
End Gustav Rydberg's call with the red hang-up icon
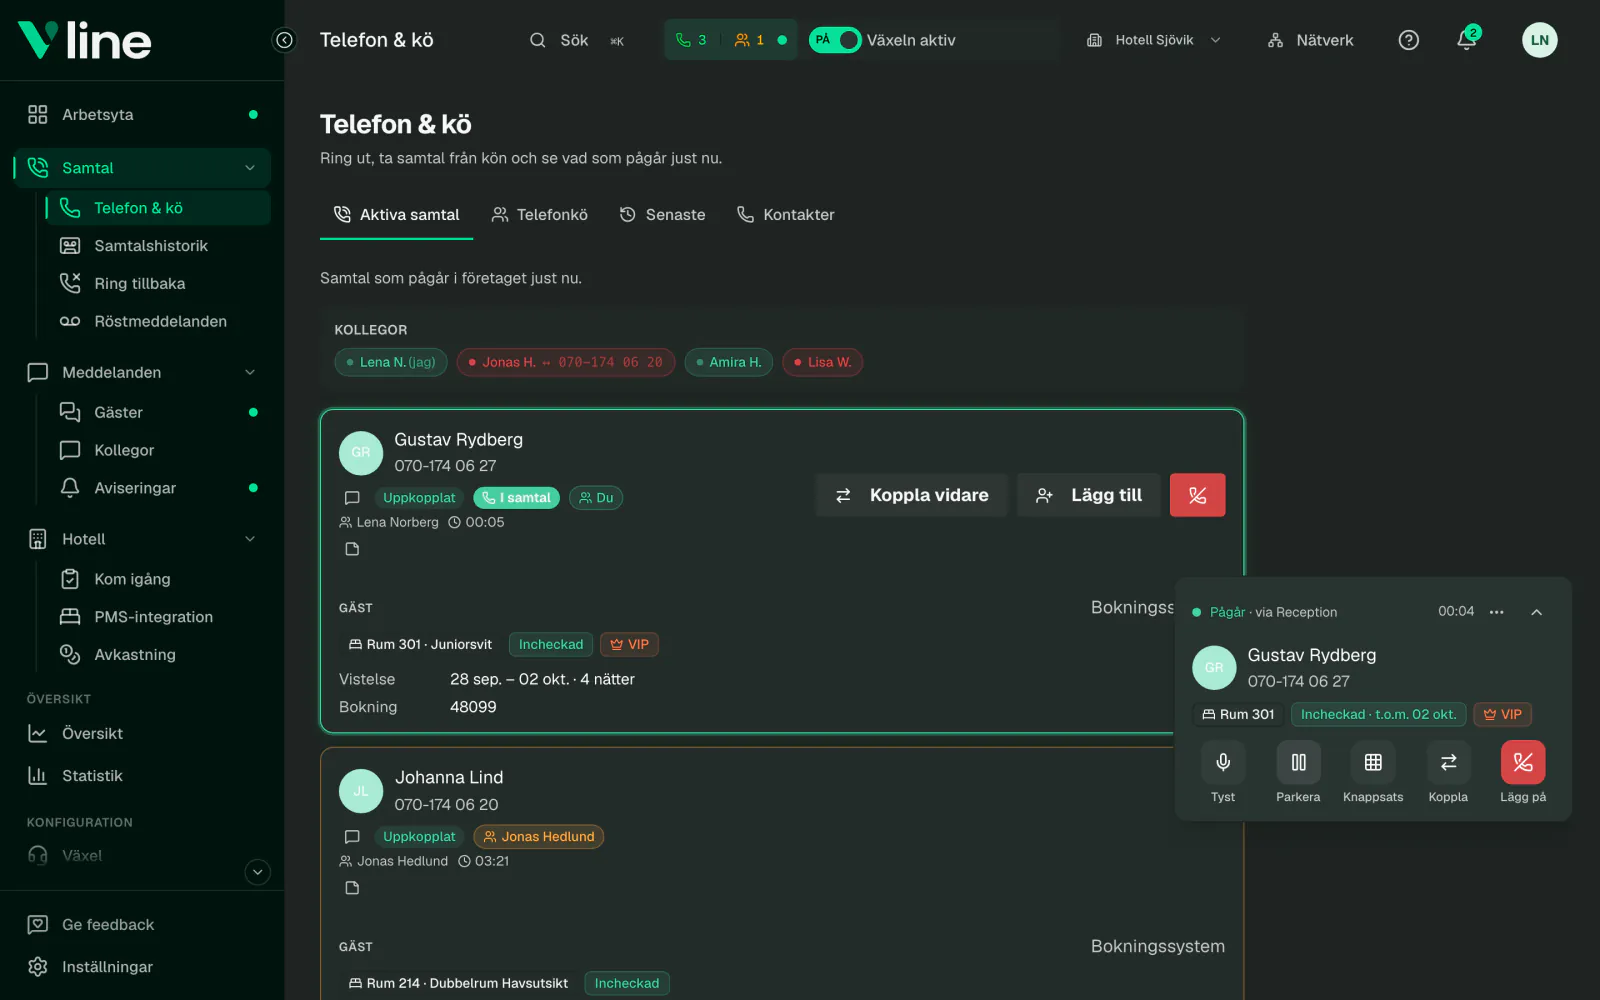(x=1197, y=495)
